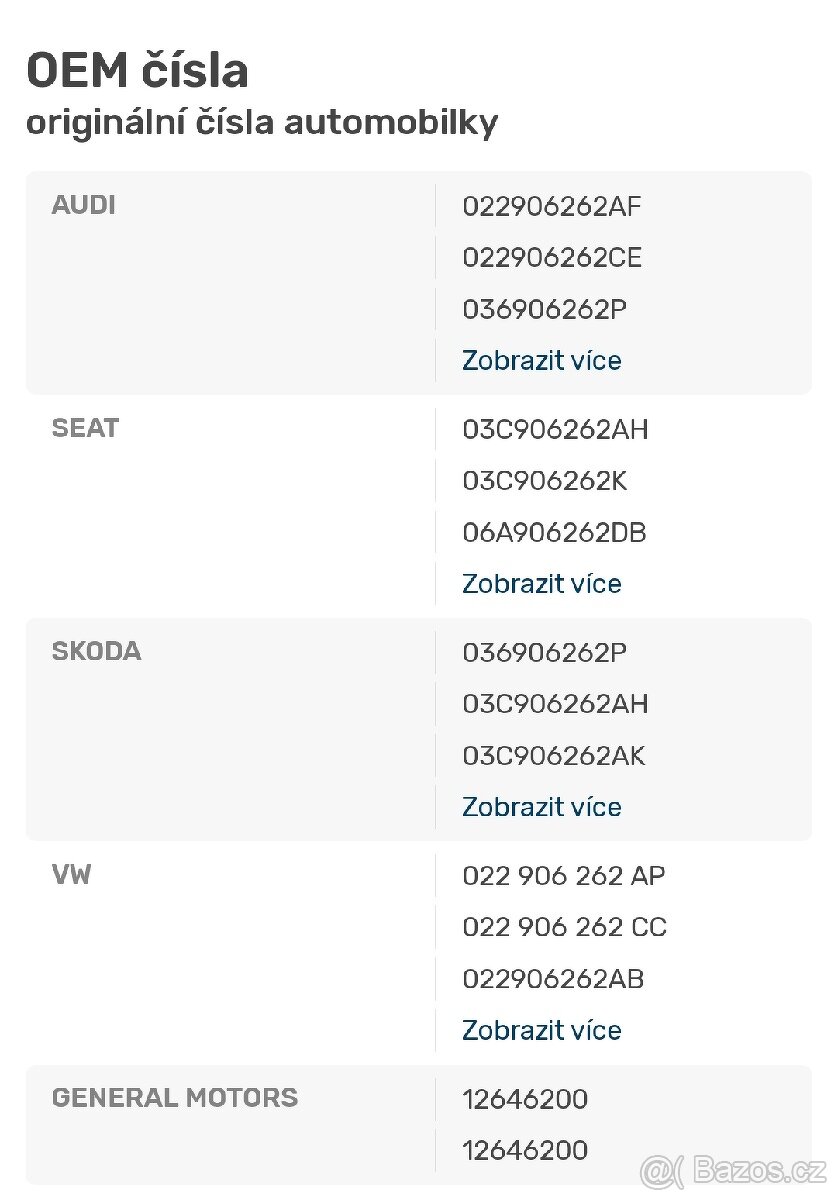Click the AUDI number 022906262AF
This screenshot has height=1200, width=837.
[x=552, y=207]
